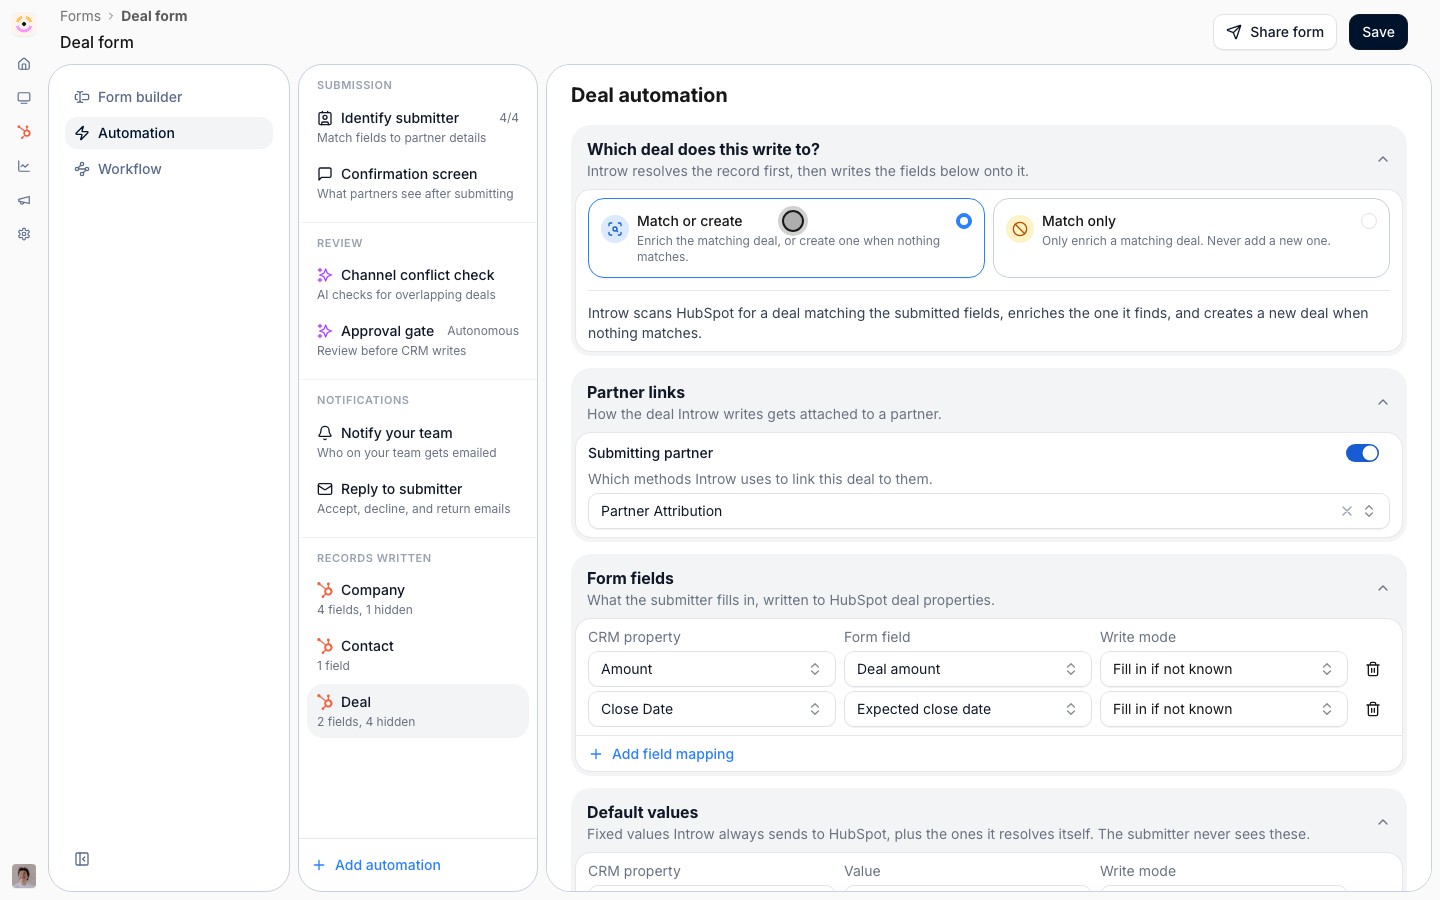Delete the Amount field mapping row

pyautogui.click(x=1373, y=669)
